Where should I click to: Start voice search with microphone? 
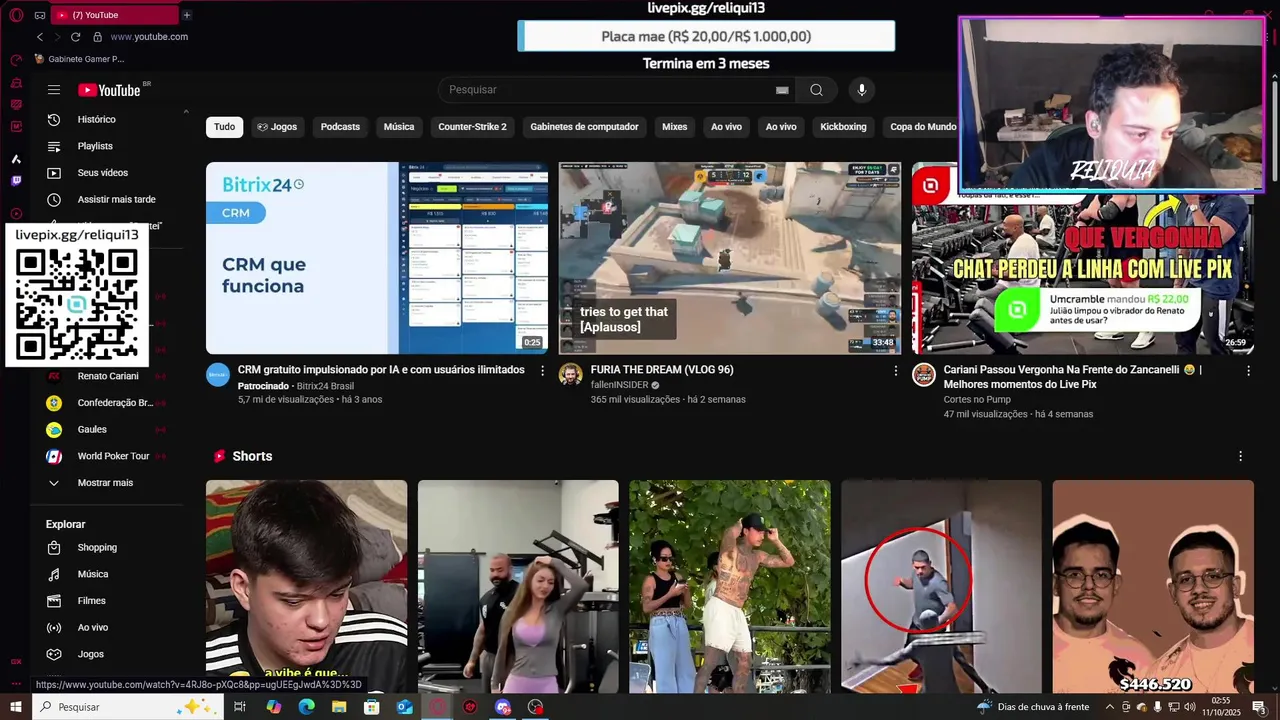point(862,90)
